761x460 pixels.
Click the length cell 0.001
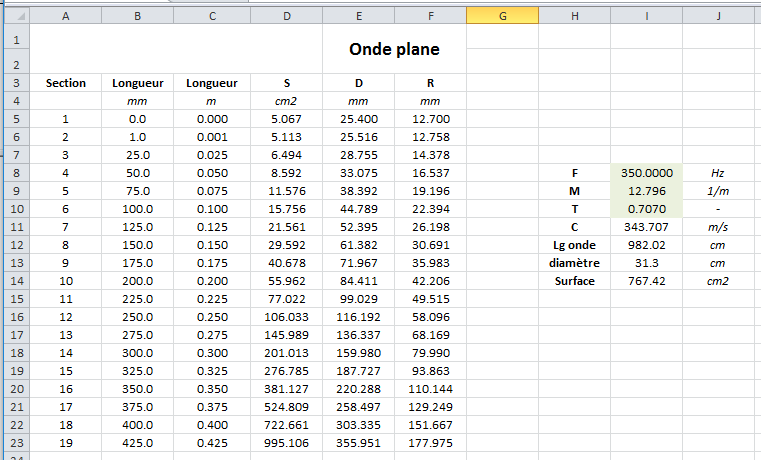pyautogui.click(x=212, y=137)
